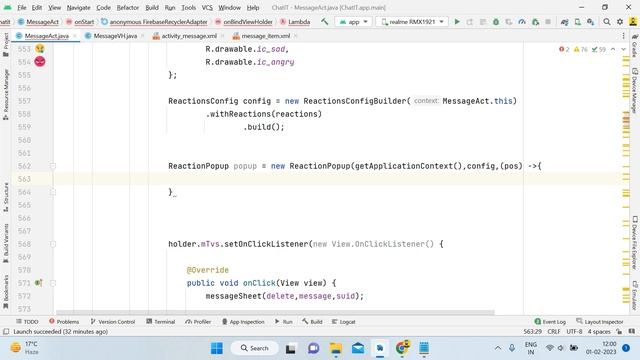Open IDE settings gear icon

[x=620, y=22]
